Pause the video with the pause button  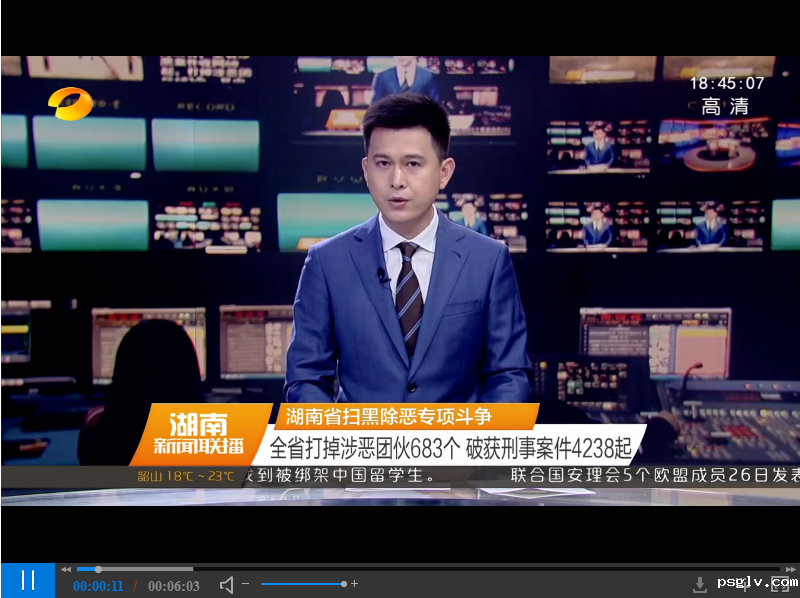pos(28,581)
